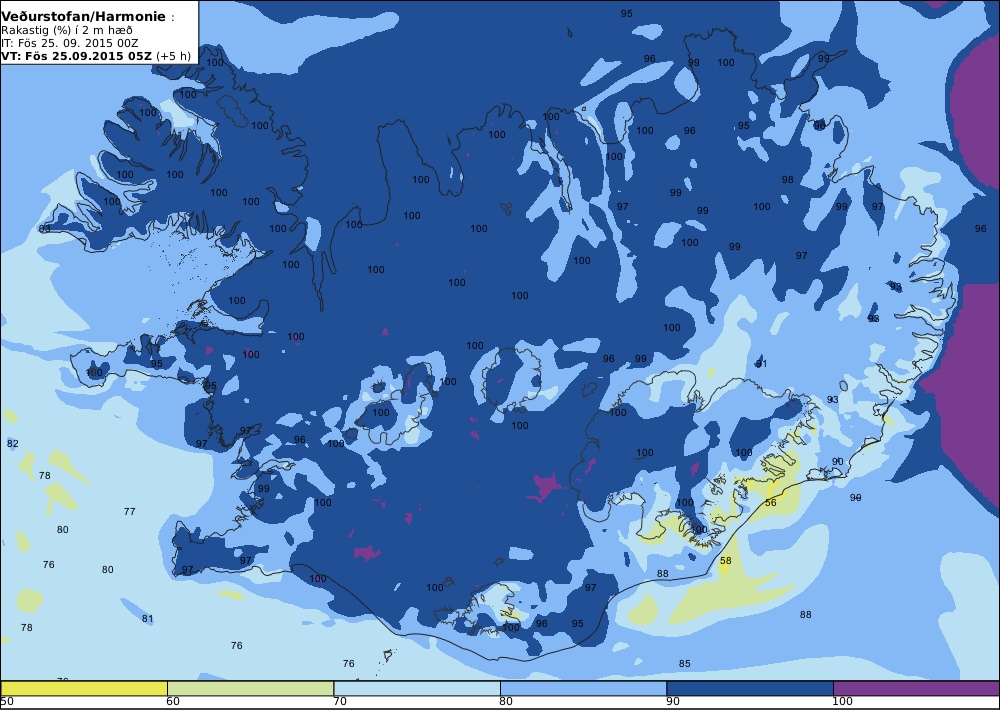This screenshot has height=710, width=1000.
Task: Click the humidity value 91 on the map
Action: (x=761, y=364)
